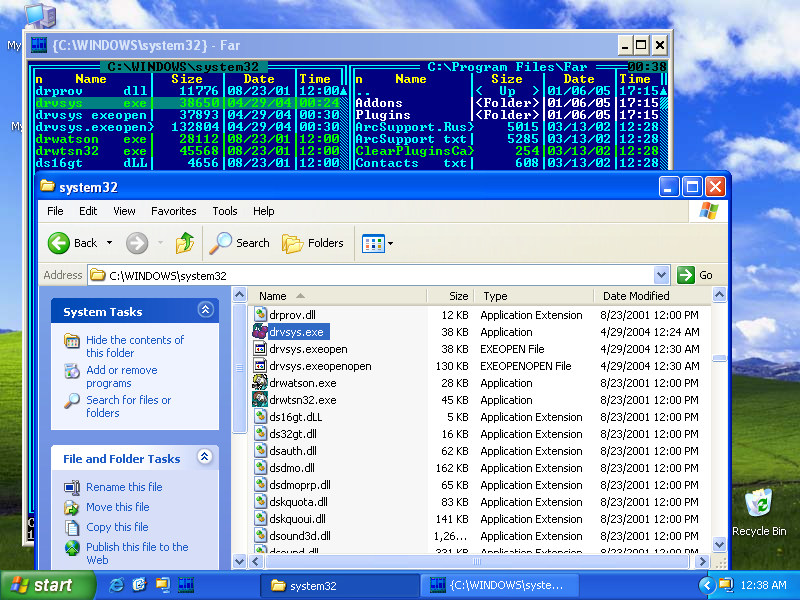Switch to the Far taskbar button
Image resolution: width=800 pixels, height=600 pixels.
click(x=499, y=585)
